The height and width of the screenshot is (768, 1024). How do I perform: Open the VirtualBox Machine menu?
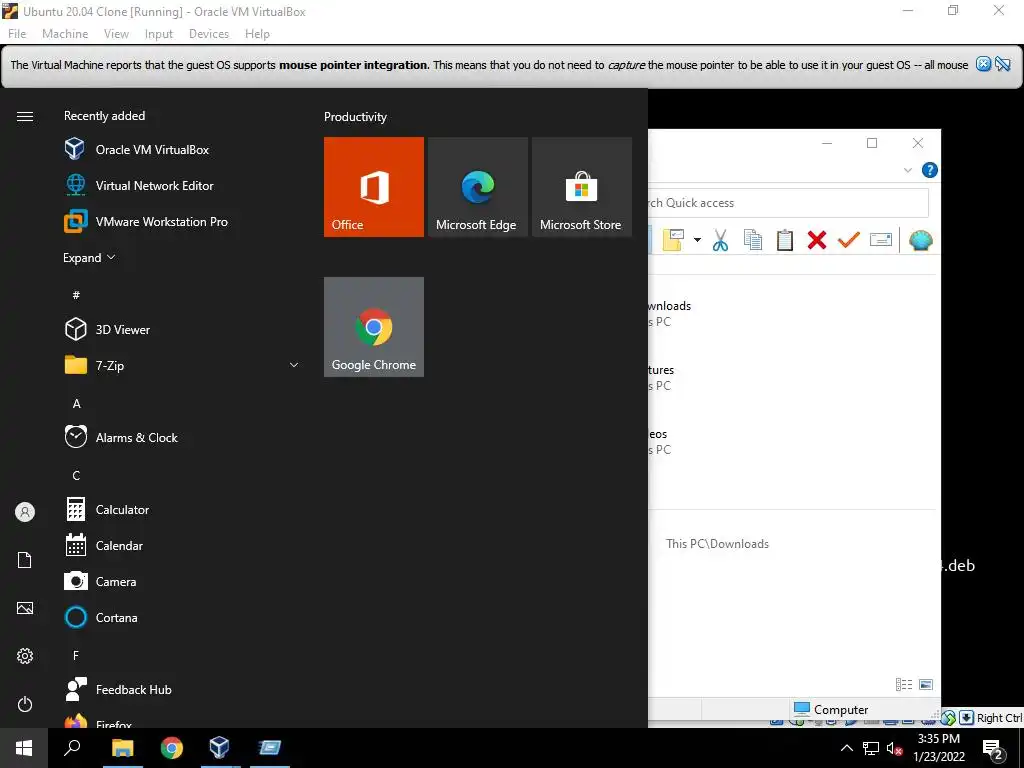click(x=65, y=34)
